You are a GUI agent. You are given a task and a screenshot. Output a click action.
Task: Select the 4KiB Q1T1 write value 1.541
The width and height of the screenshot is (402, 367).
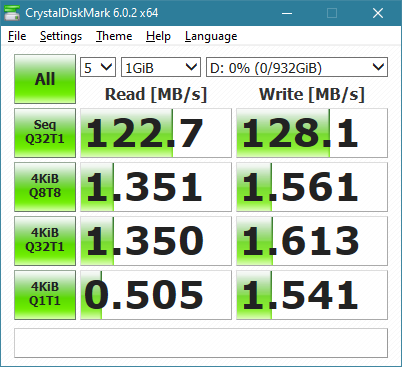(x=312, y=295)
